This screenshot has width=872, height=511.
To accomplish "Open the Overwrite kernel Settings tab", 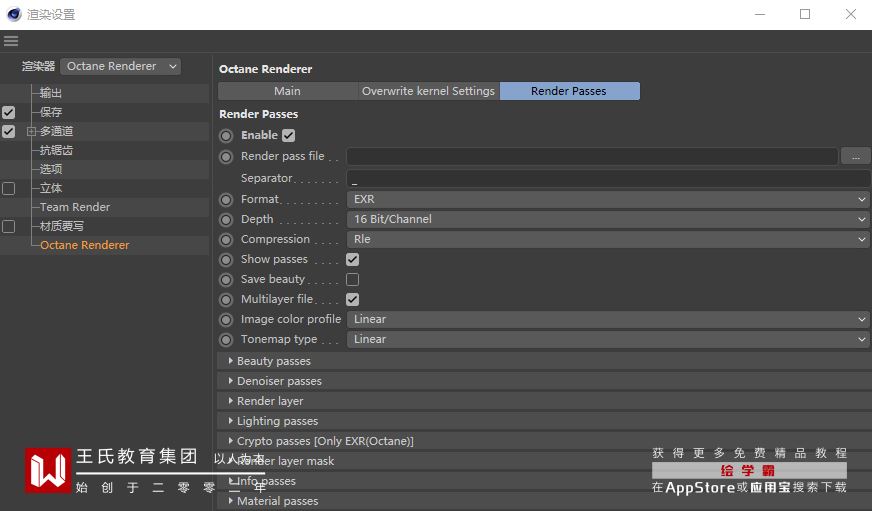I will (428, 91).
